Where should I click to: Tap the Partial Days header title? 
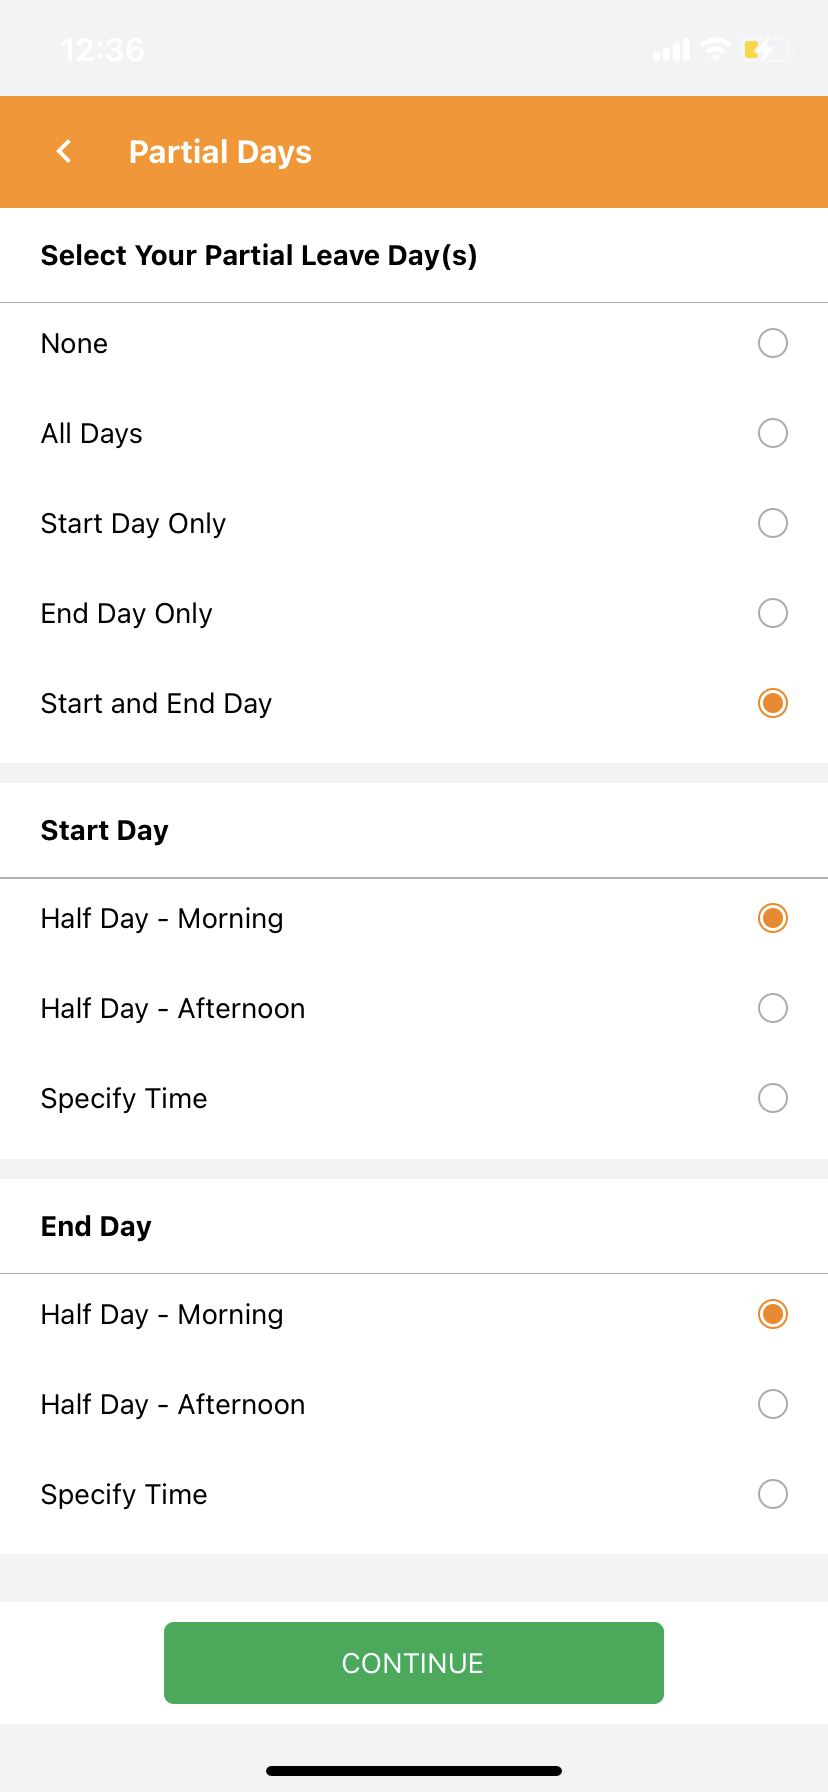[220, 152]
